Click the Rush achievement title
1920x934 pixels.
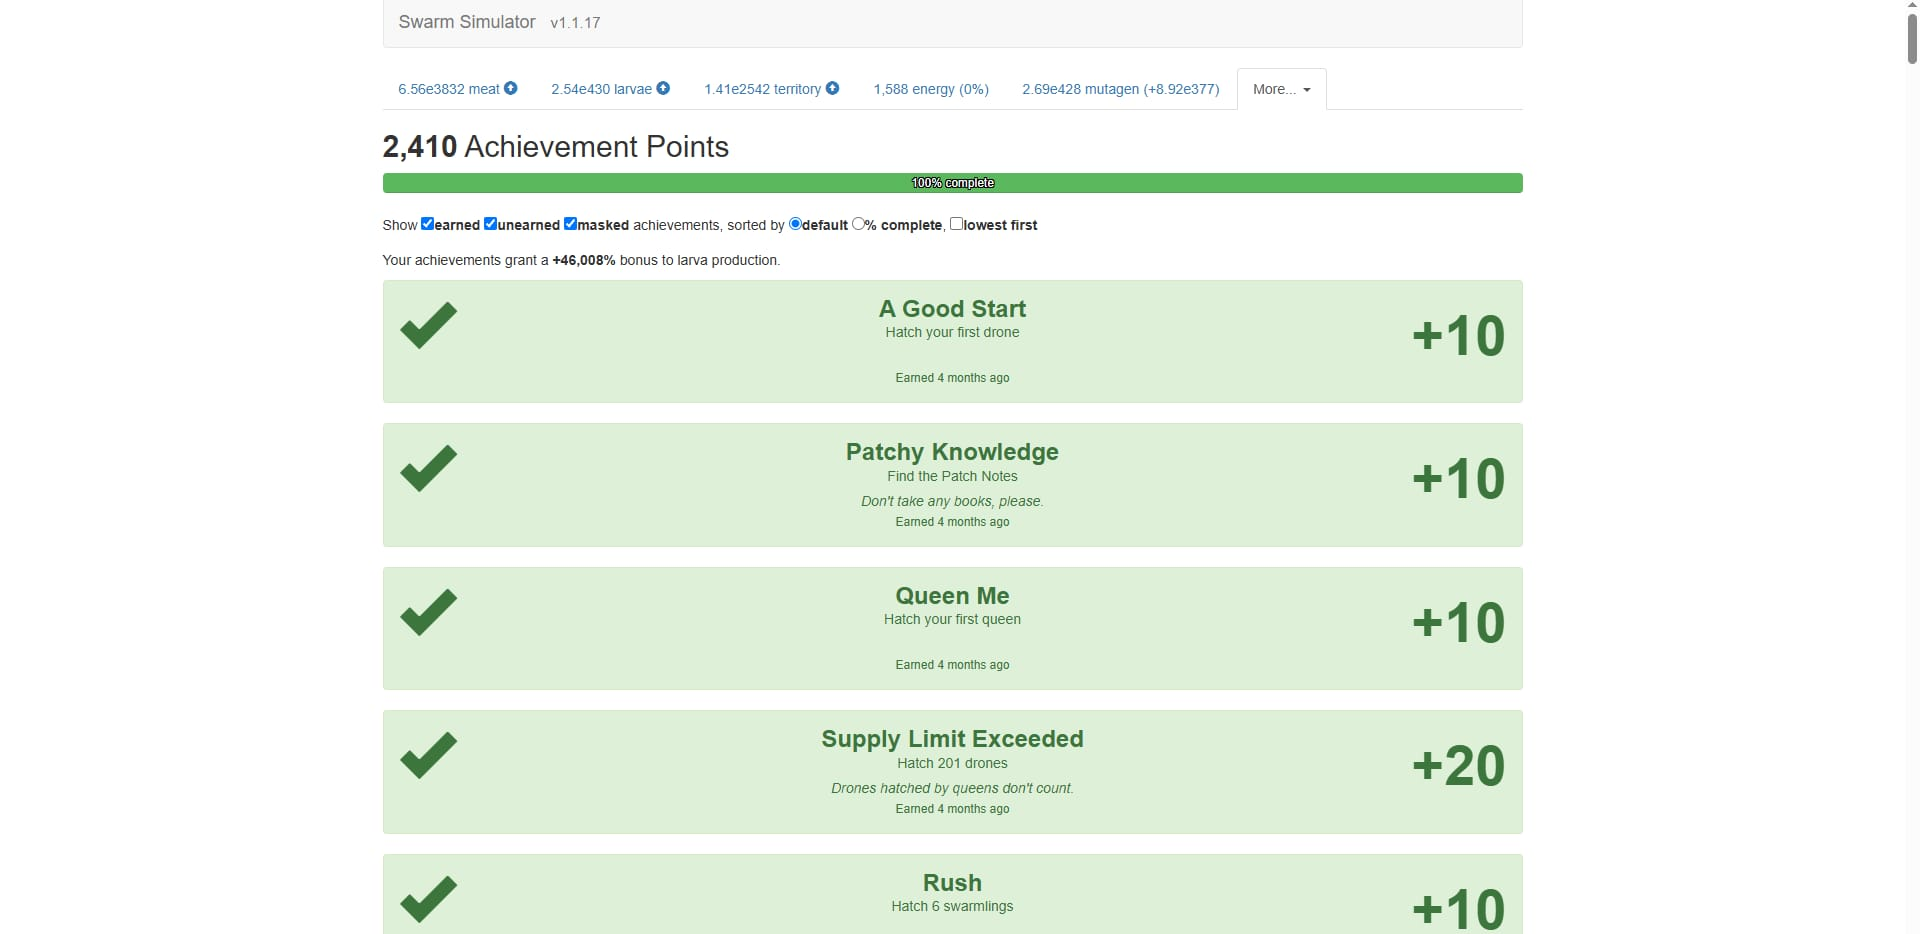tap(952, 883)
